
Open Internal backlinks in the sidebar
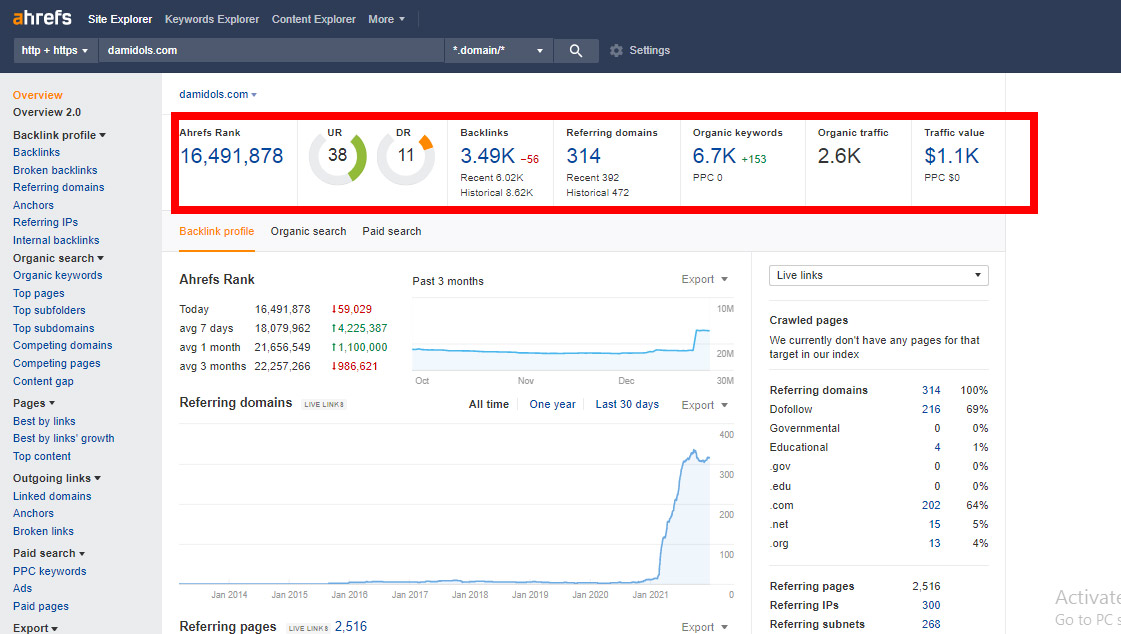56,240
